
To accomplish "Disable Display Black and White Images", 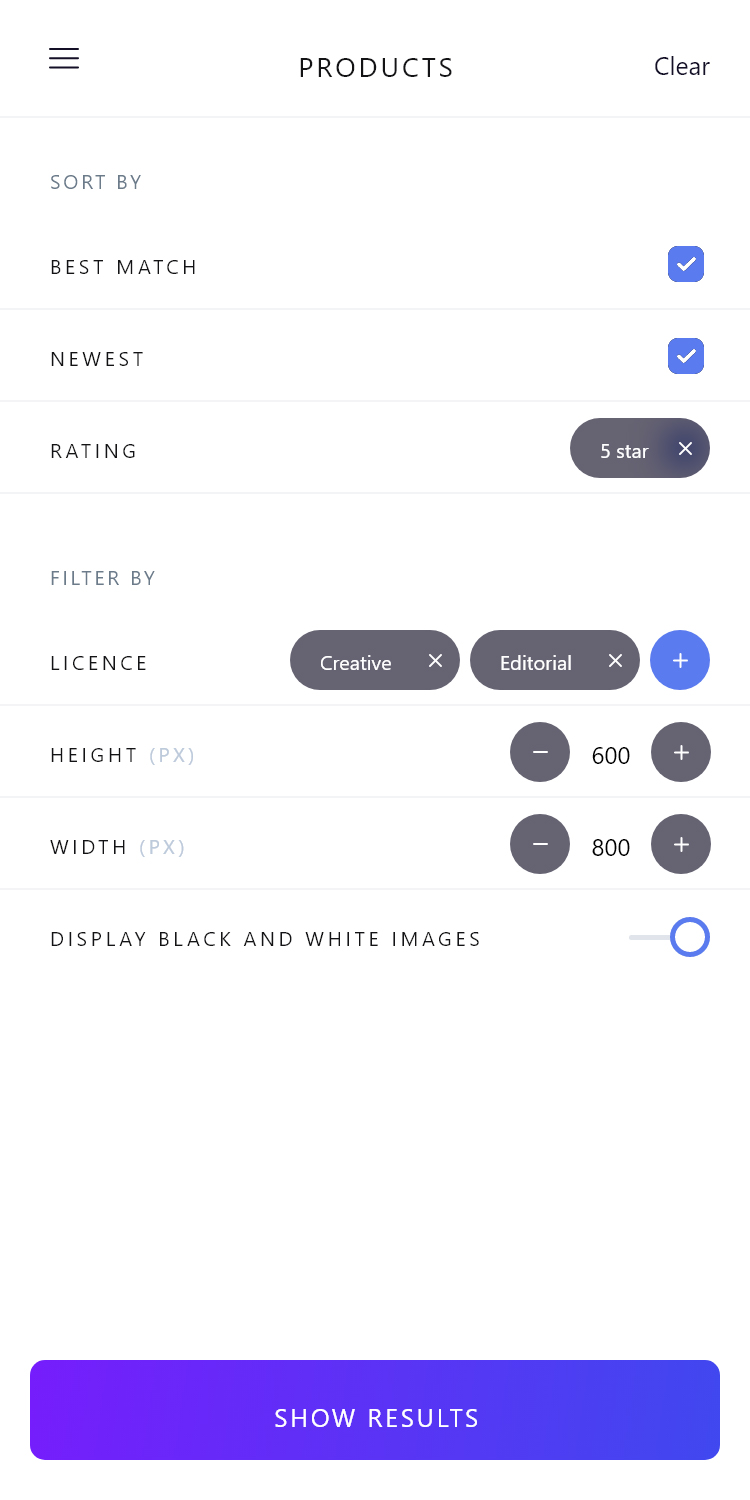I will tap(688, 937).
